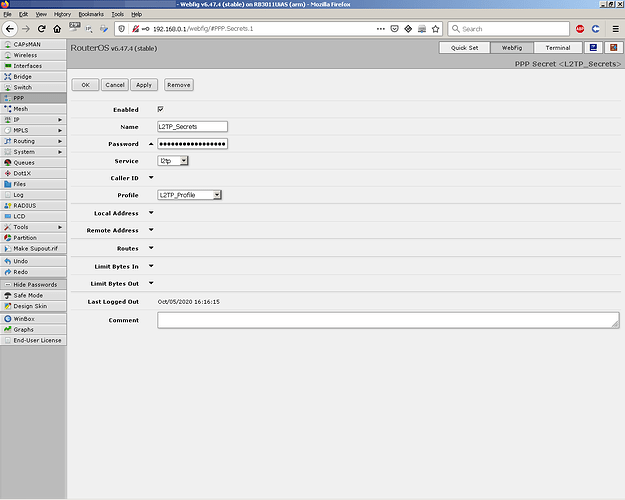
Task: Reload the page in Firefox
Action: (41, 29)
